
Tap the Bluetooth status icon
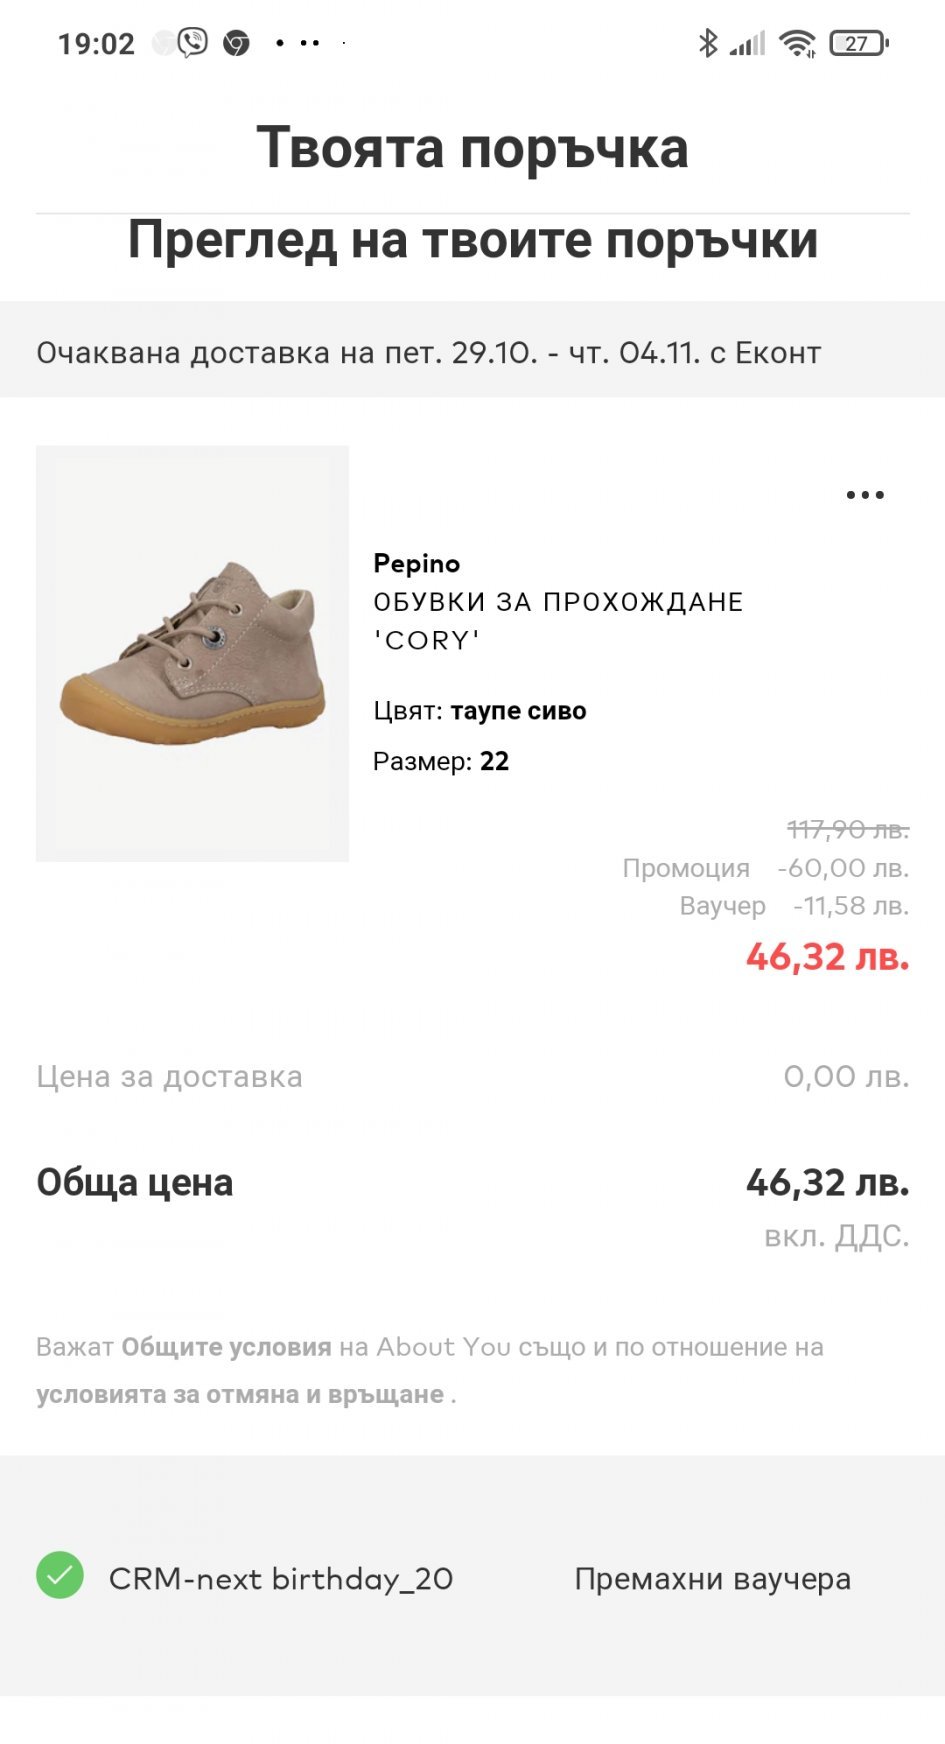[x=708, y=43]
